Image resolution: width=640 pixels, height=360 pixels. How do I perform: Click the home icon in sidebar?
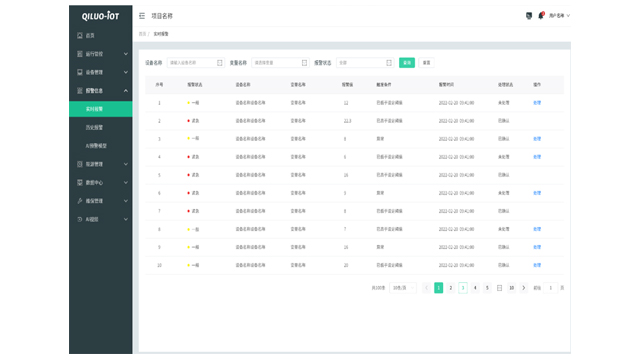click(80, 36)
